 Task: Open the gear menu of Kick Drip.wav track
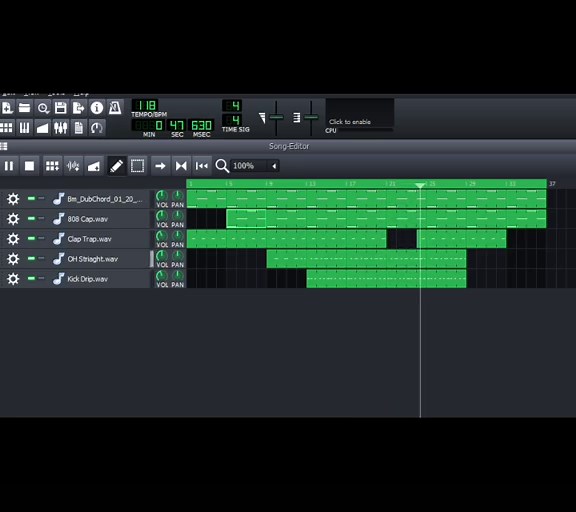[13, 279]
